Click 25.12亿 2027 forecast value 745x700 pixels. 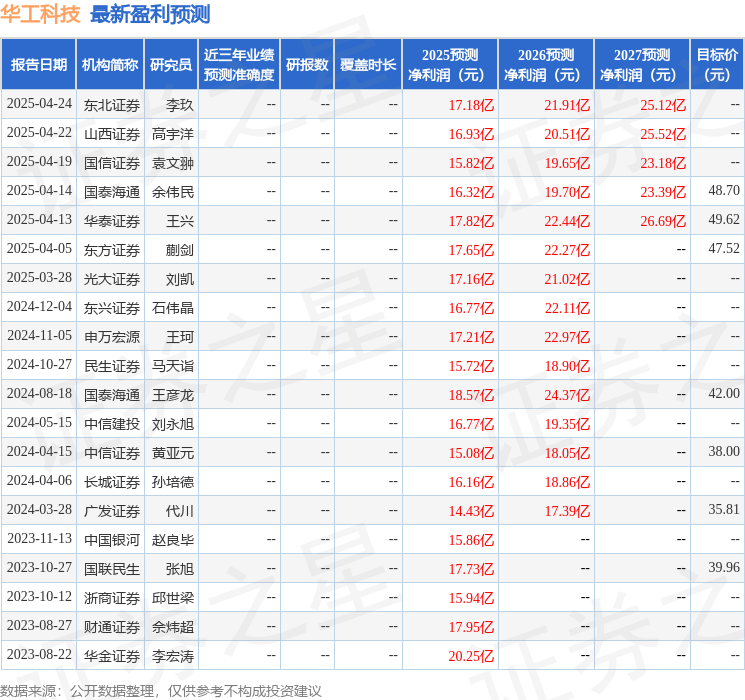click(x=663, y=105)
